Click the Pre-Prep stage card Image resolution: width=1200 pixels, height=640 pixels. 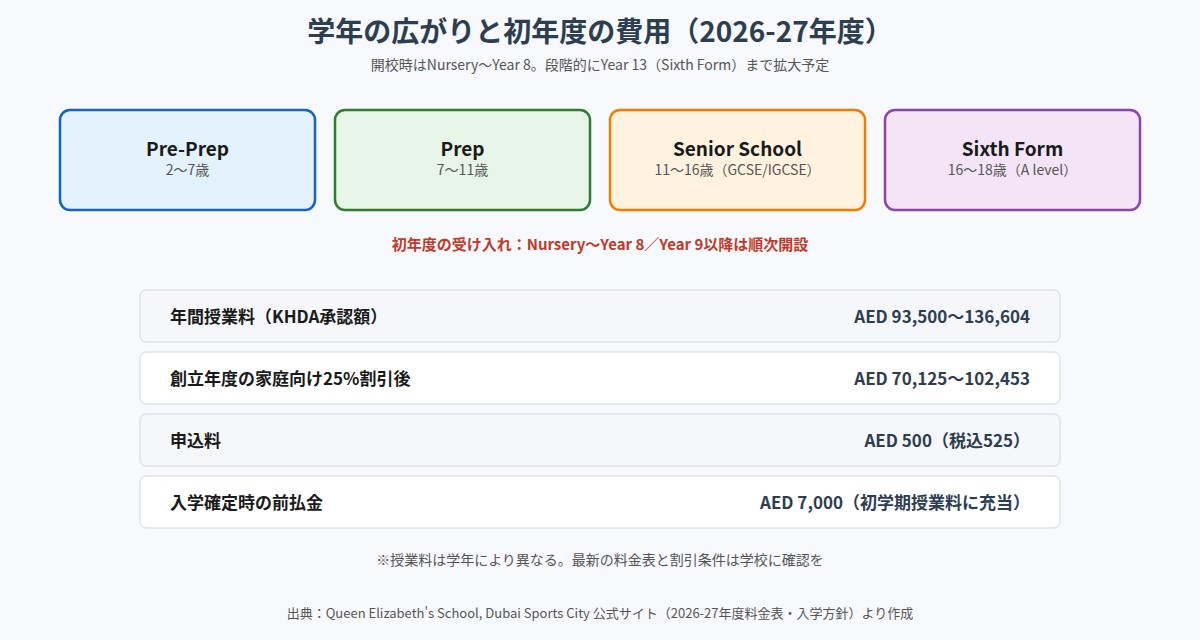pyautogui.click(x=187, y=160)
